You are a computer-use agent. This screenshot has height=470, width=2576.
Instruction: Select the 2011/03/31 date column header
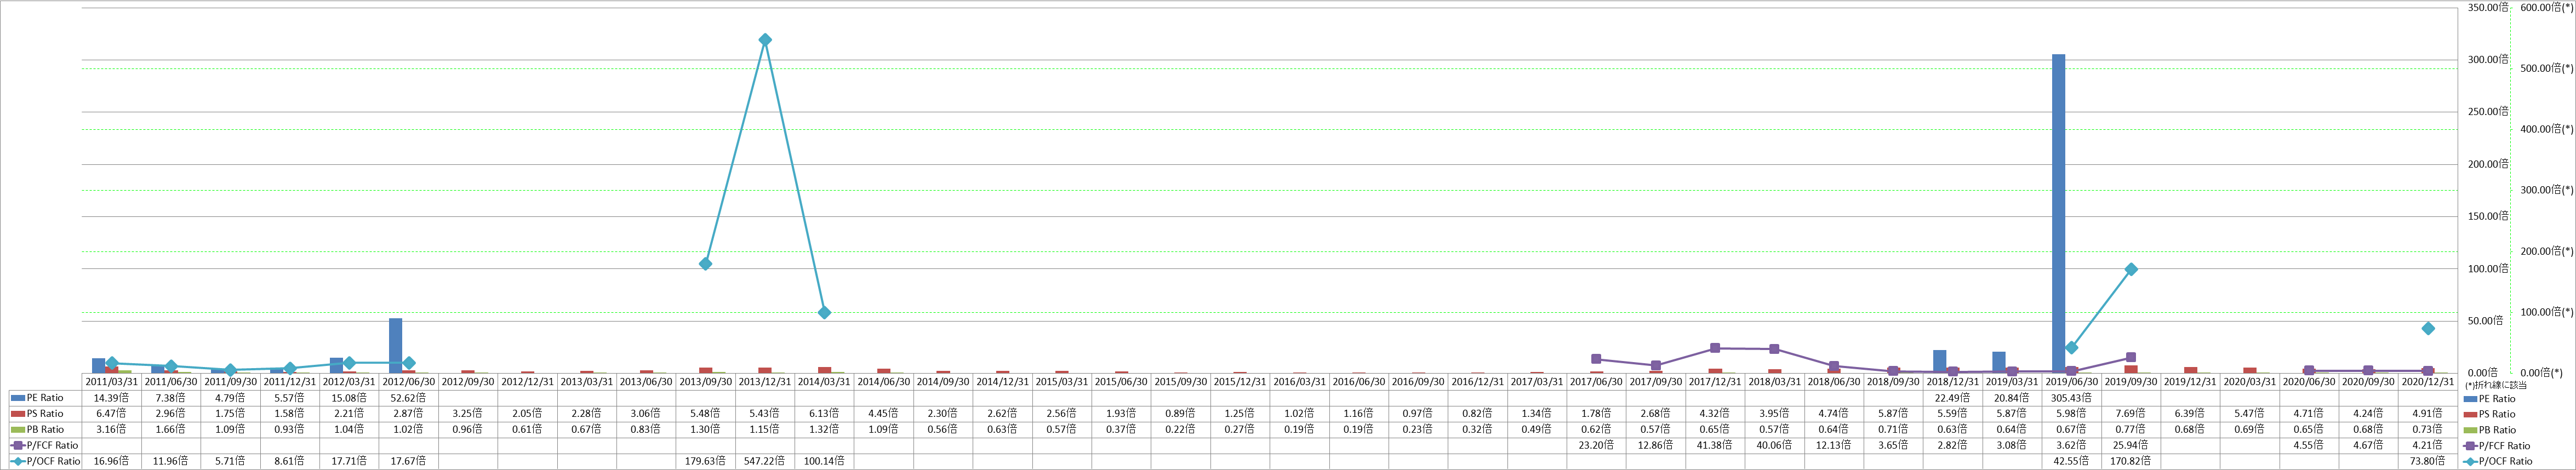112,382
